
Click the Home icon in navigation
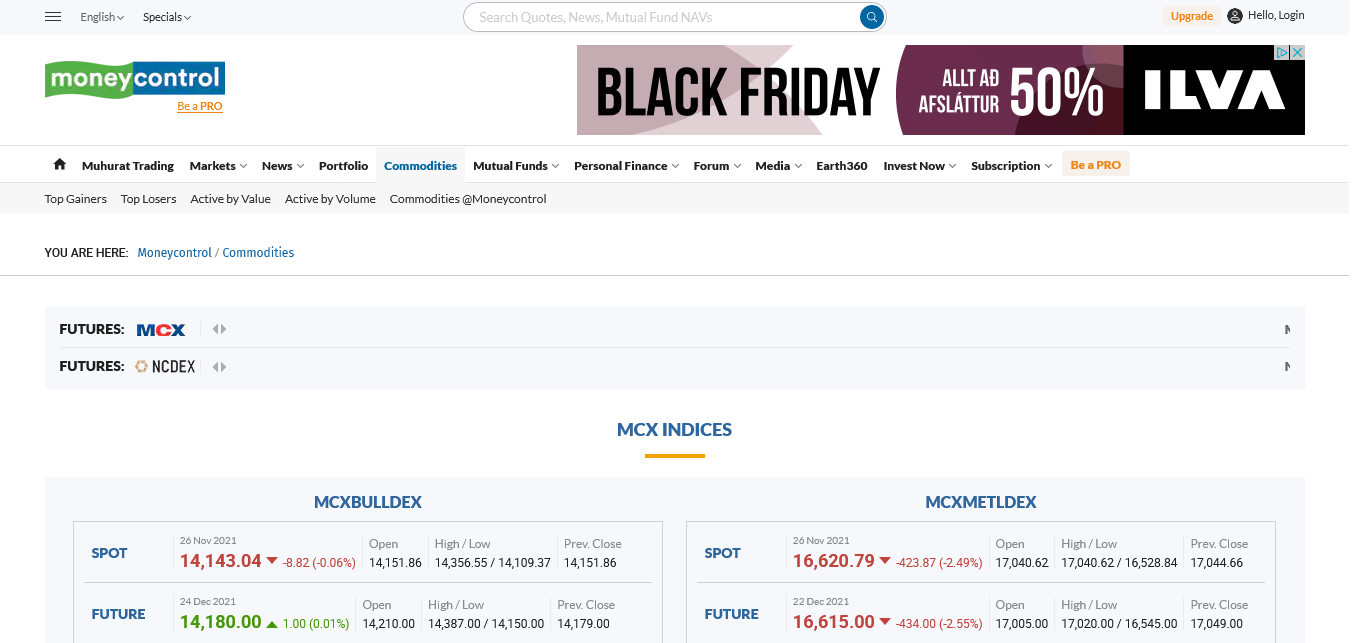coord(60,165)
